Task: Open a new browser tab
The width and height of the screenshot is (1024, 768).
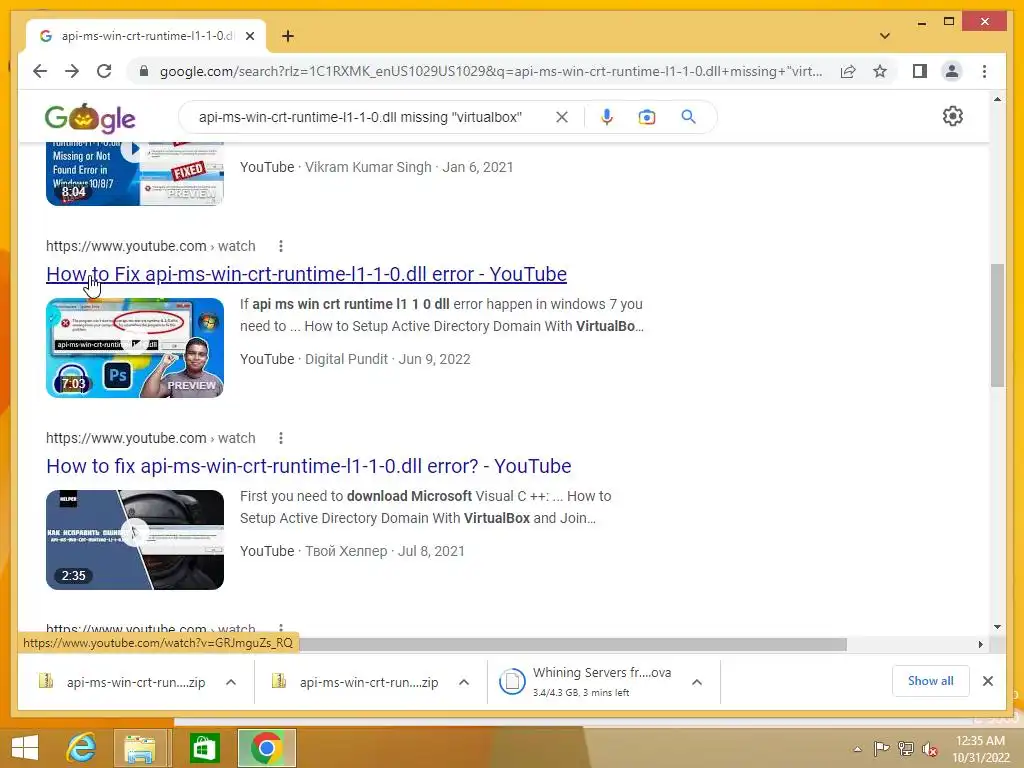Action: 287,36
